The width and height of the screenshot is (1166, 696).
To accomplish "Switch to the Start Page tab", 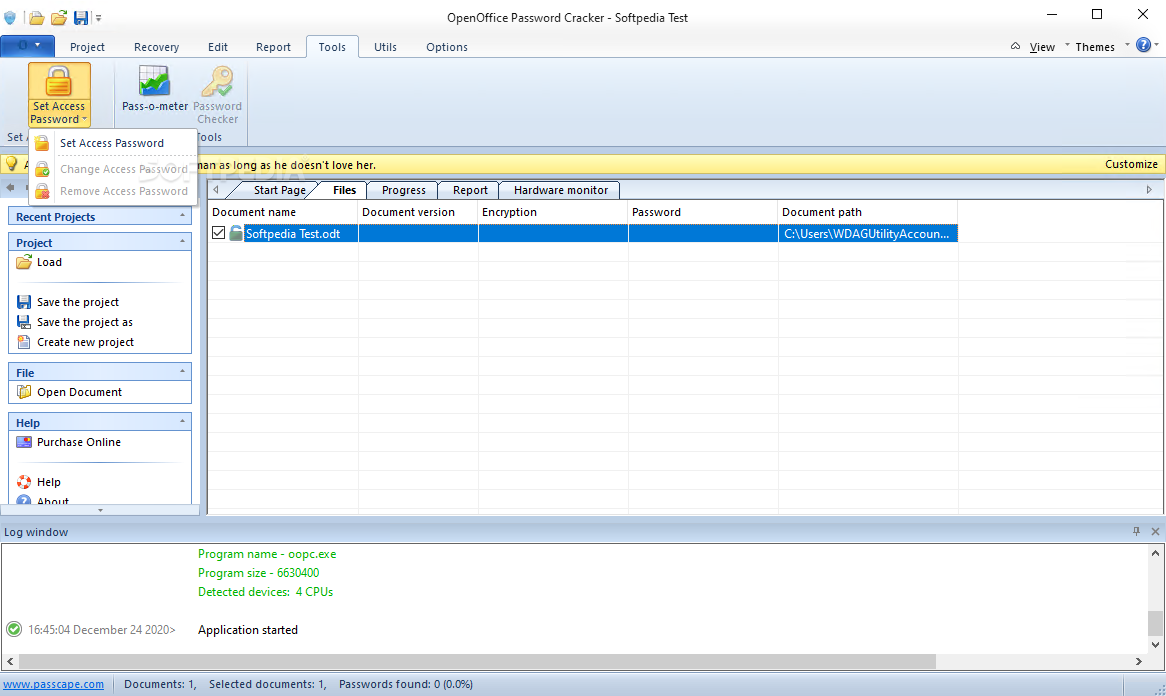I will 279,190.
